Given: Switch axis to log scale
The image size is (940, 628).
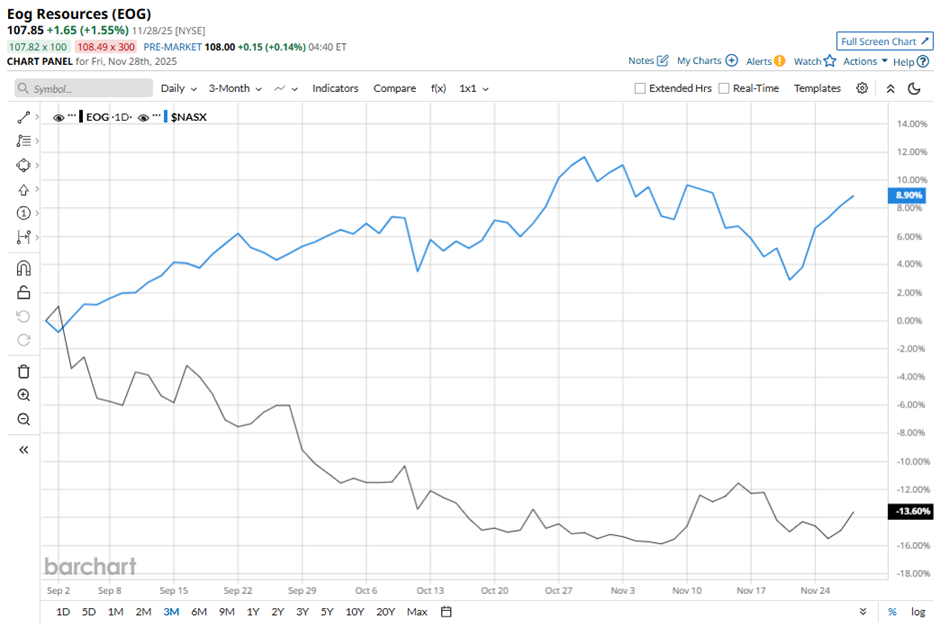Looking at the screenshot, I should pos(918,612).
